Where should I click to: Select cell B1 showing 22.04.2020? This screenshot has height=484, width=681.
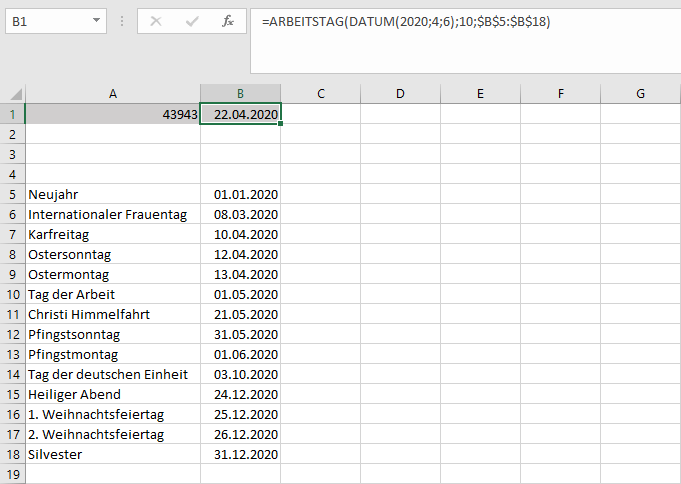pos(240,114)
